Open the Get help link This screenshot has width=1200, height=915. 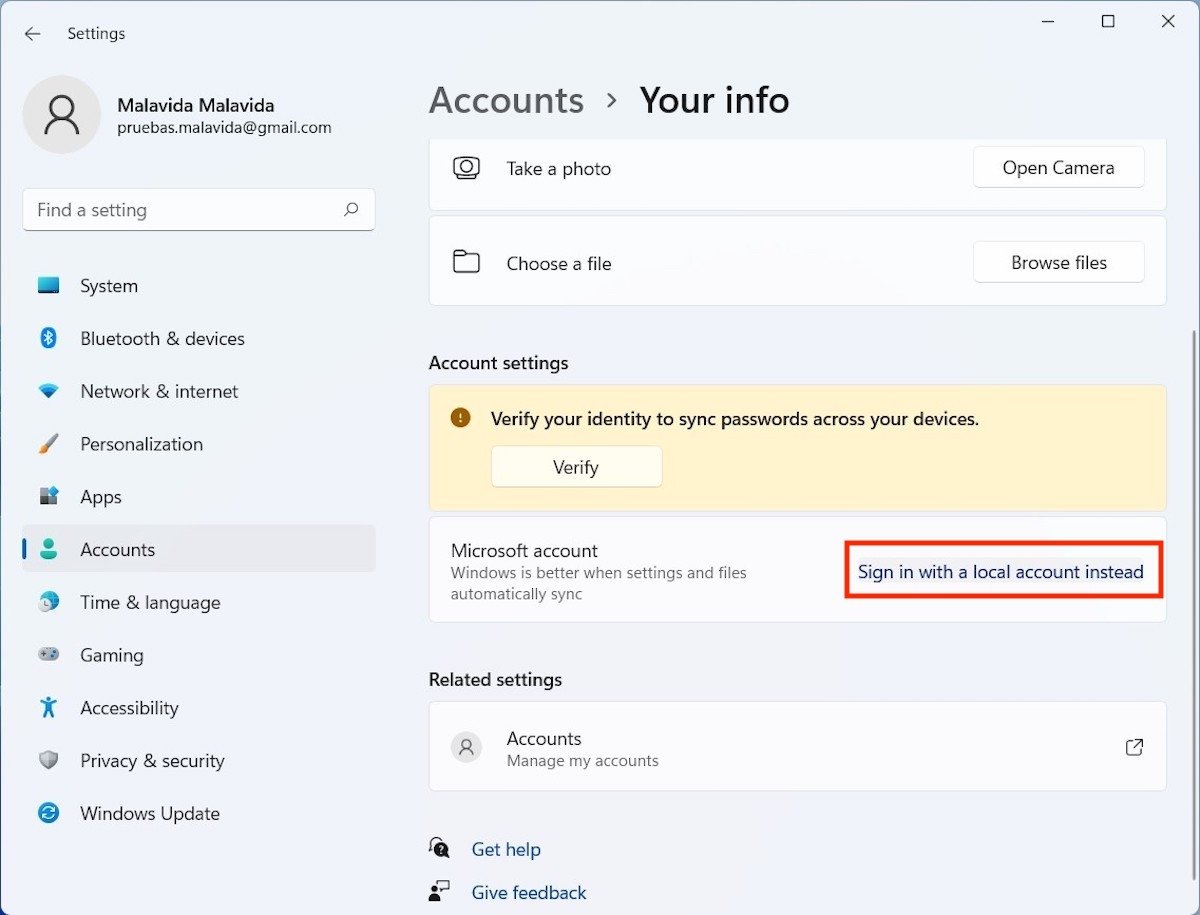(506, 849)
